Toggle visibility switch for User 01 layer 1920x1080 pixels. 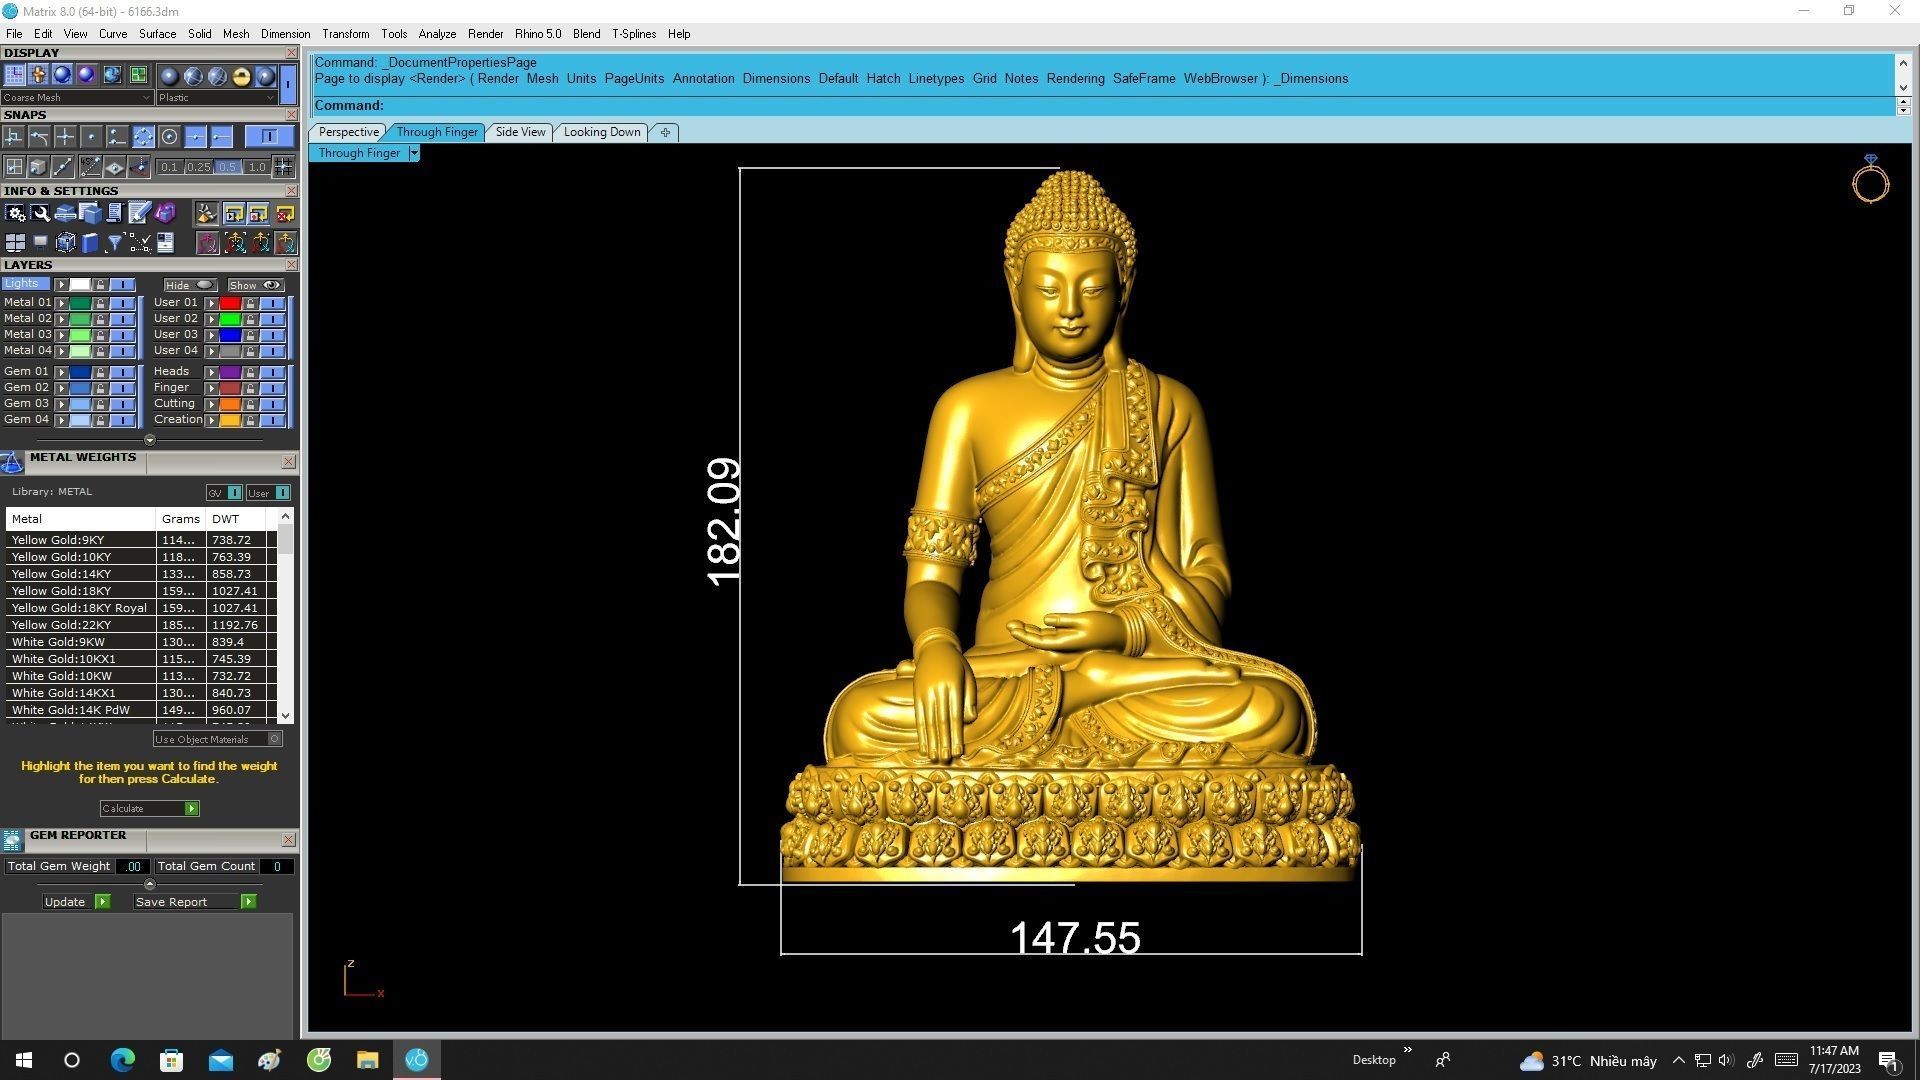tap(273, 302)
